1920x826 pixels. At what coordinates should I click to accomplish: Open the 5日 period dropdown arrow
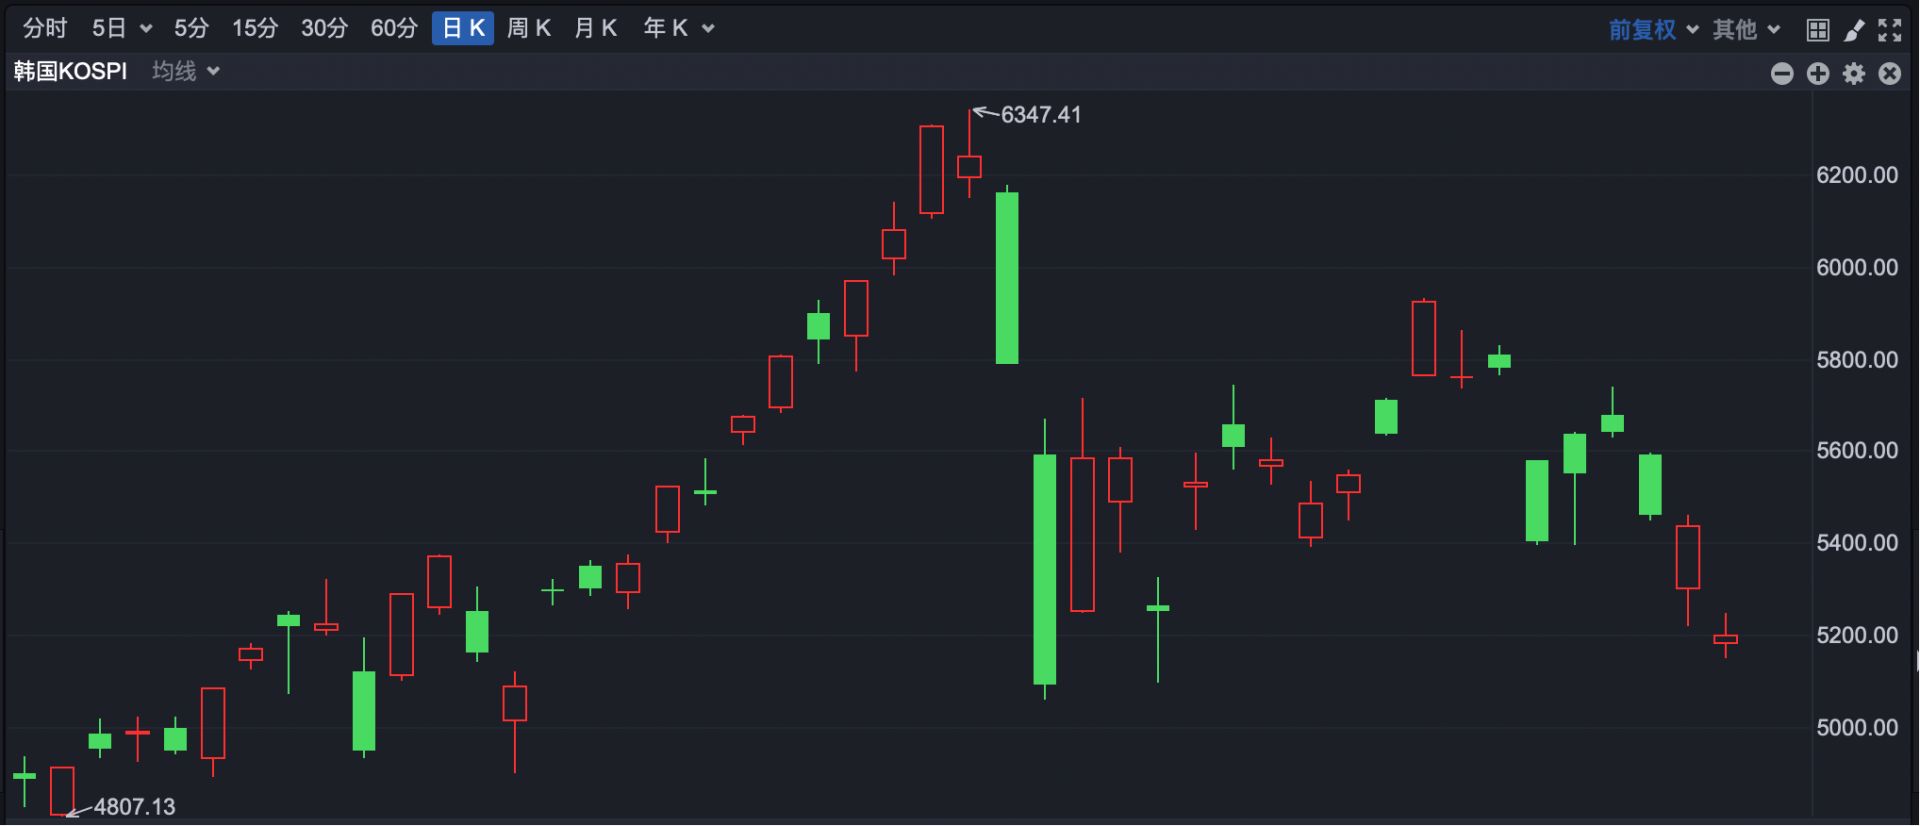pyautogui.click(x=146, y=29)
